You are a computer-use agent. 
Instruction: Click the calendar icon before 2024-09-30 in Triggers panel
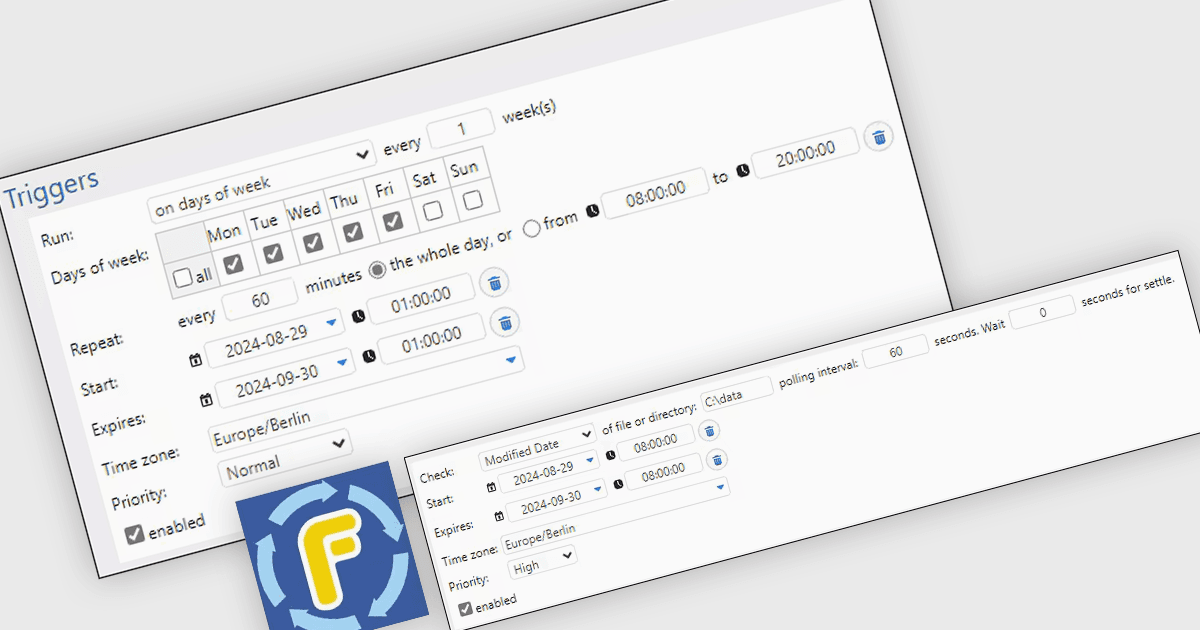(206, 400)
